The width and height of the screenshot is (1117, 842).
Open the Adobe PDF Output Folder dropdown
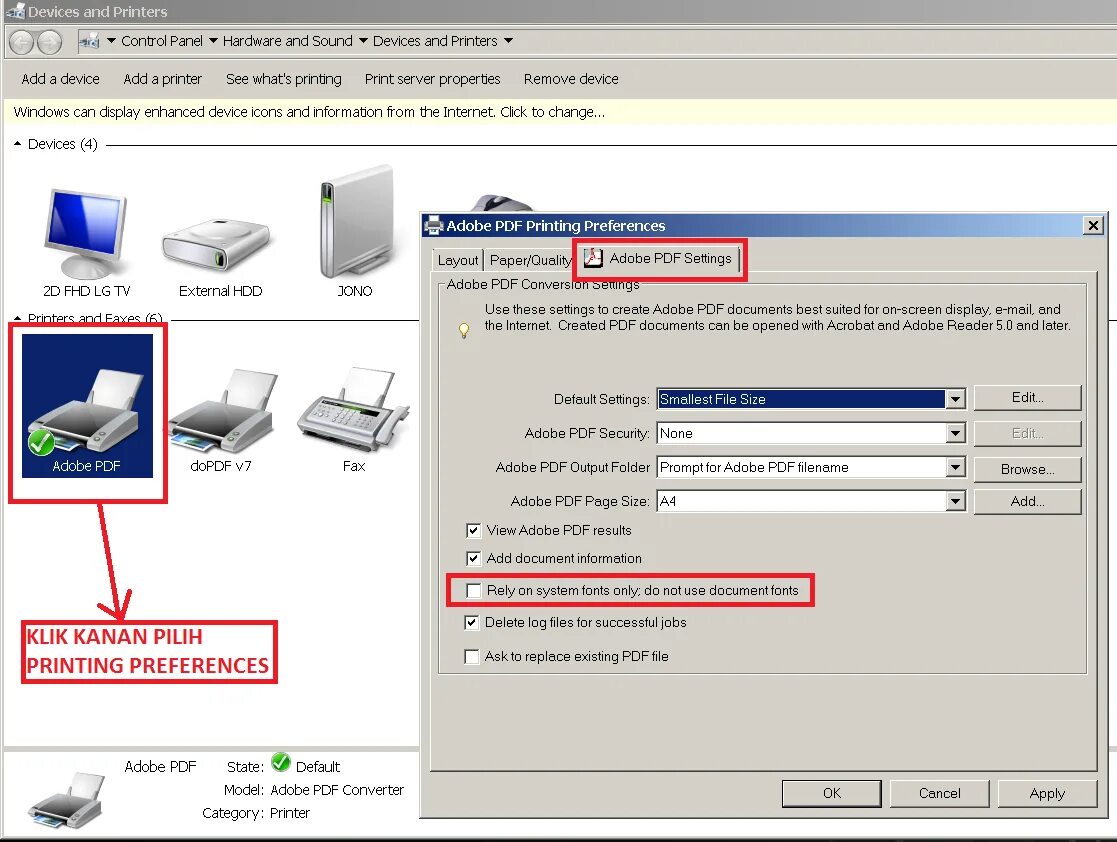coord(956,467)
